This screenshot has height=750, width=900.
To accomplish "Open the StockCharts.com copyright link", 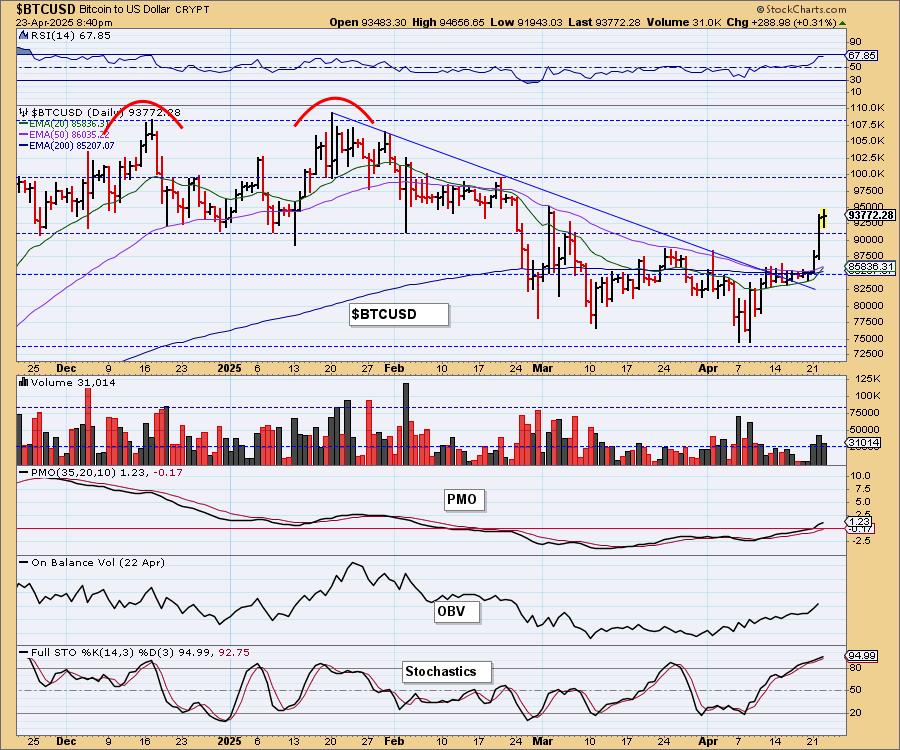I will (801, 9).
